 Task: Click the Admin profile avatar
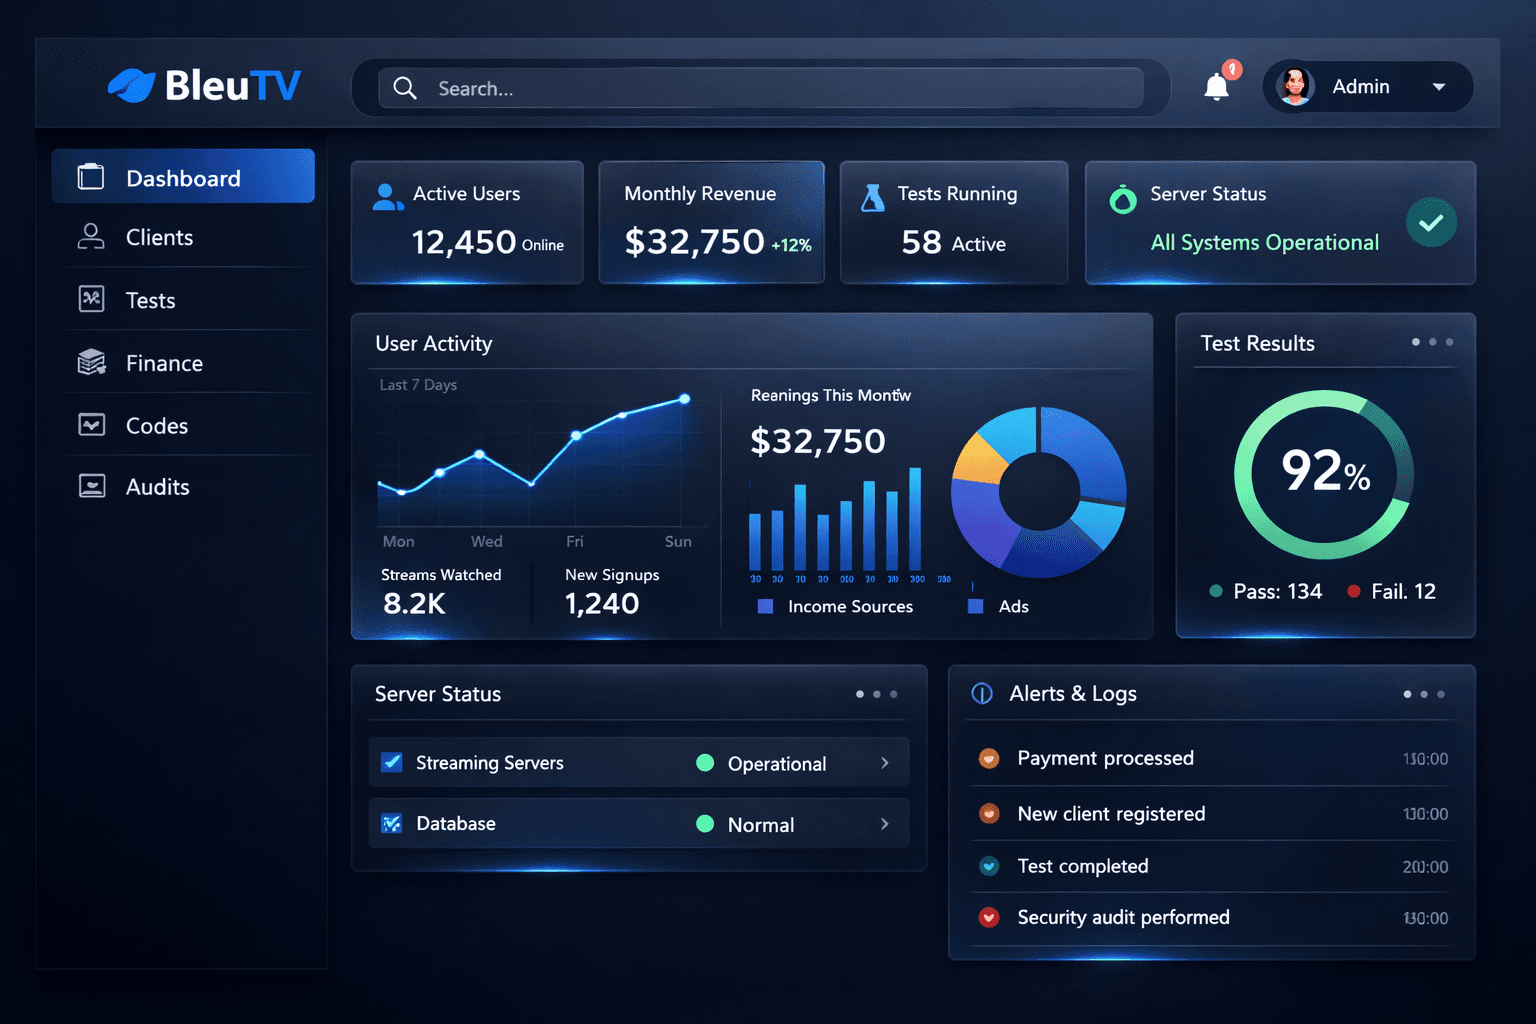point(1295,87)
